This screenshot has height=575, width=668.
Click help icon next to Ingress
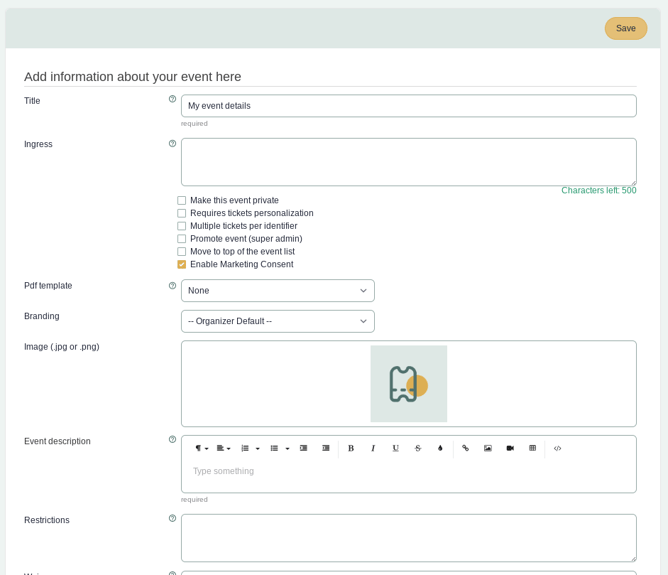pyautogui.click(x=172, y=144)
